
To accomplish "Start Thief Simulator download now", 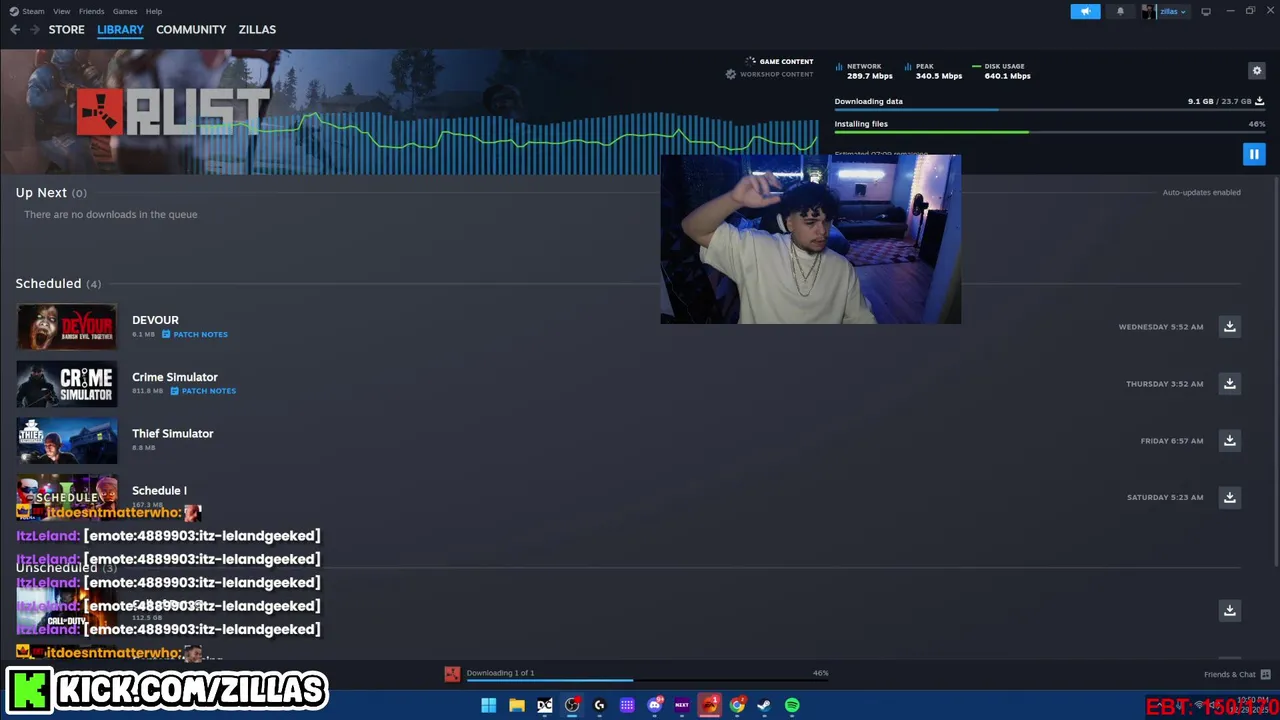I will pyautogui.click(x=1230, y=441).
